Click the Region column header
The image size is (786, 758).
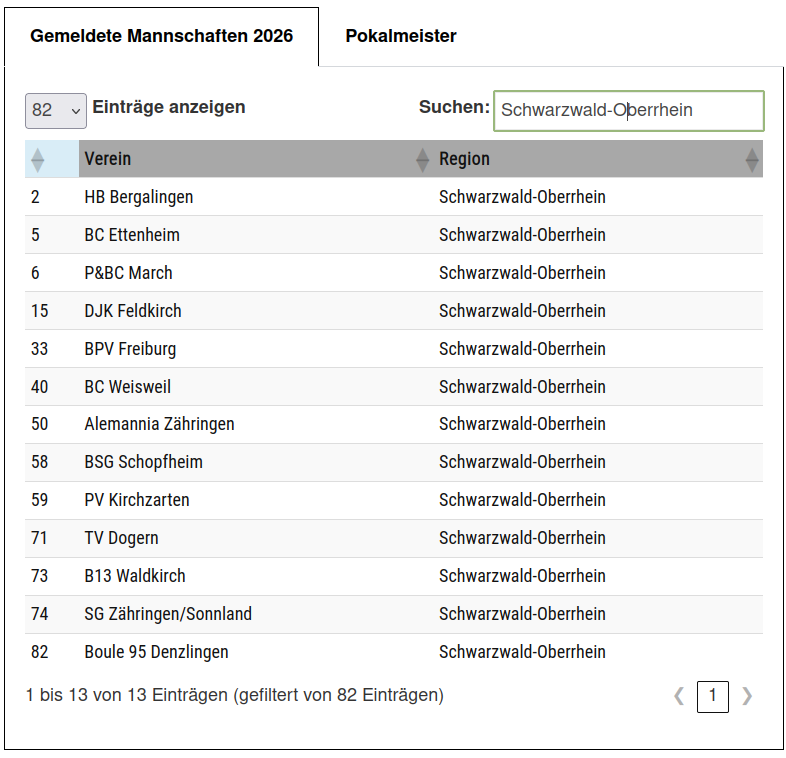click(x=464, y=159)
